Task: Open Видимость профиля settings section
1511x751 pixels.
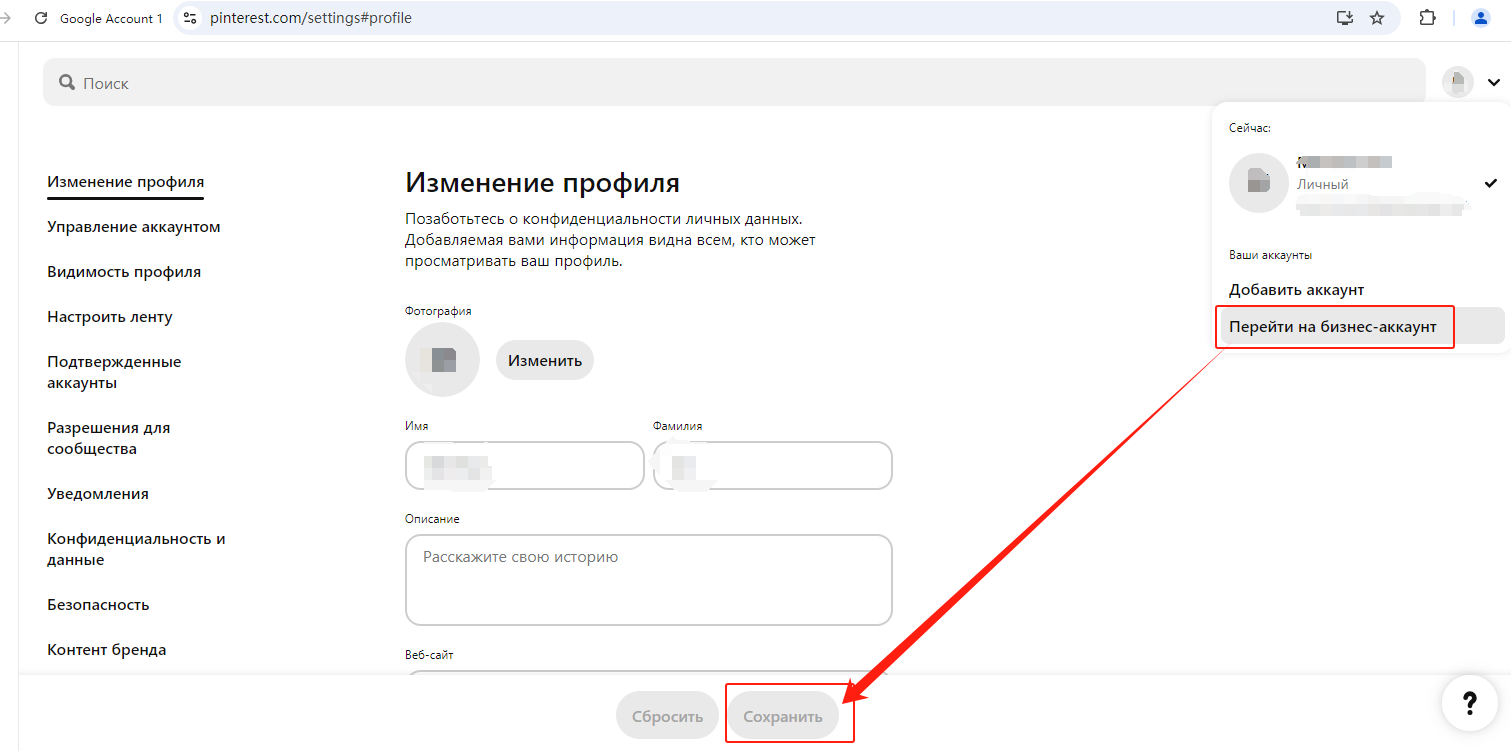Action: (x=124, y=272)
